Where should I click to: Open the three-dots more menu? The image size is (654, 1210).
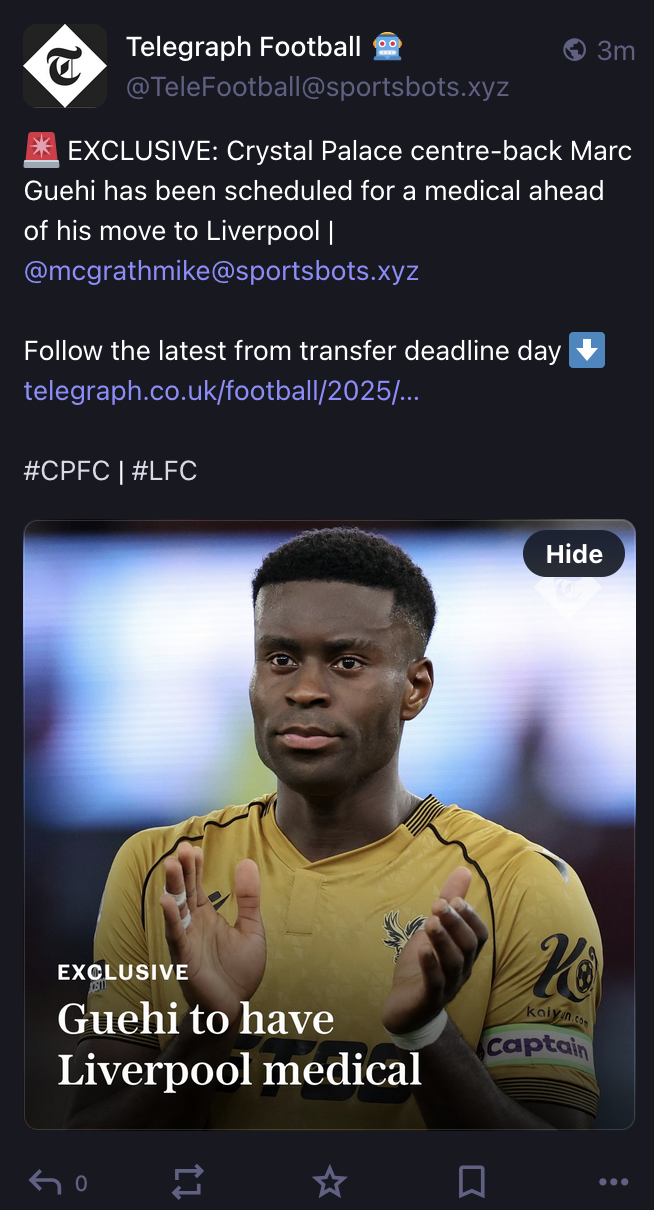tap(613, 1182)
